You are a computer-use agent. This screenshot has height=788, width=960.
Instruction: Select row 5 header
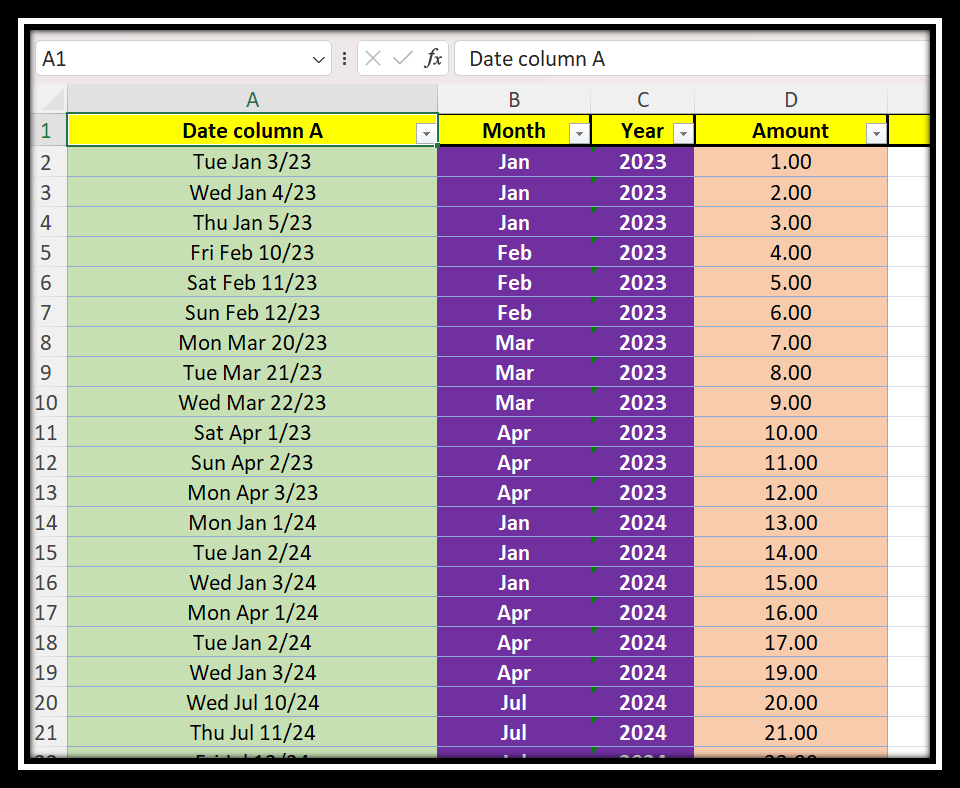tap(48, 252)
